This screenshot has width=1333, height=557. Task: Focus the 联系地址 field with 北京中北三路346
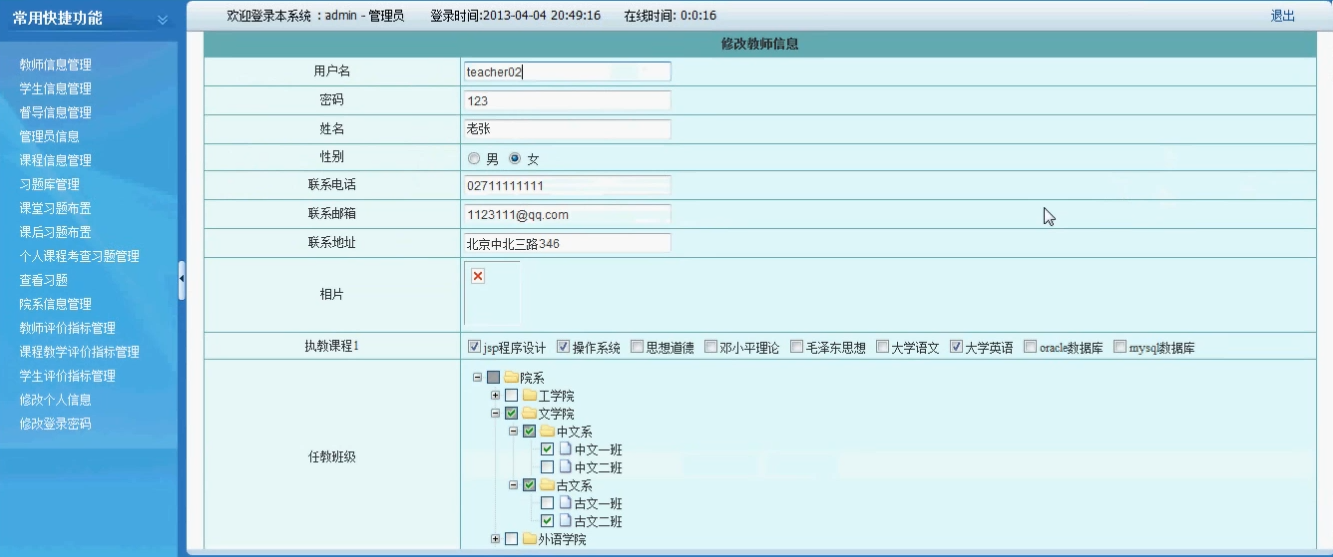[x=567, y=244]
